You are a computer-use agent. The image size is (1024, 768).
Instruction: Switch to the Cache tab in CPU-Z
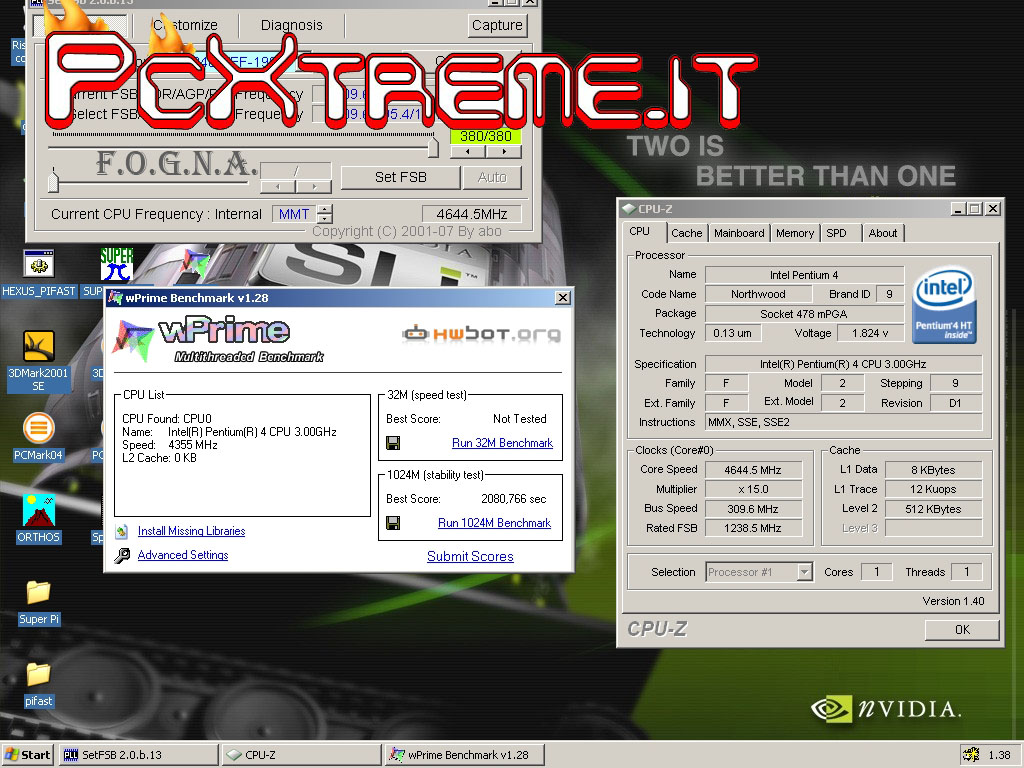(x=686, y=233)
